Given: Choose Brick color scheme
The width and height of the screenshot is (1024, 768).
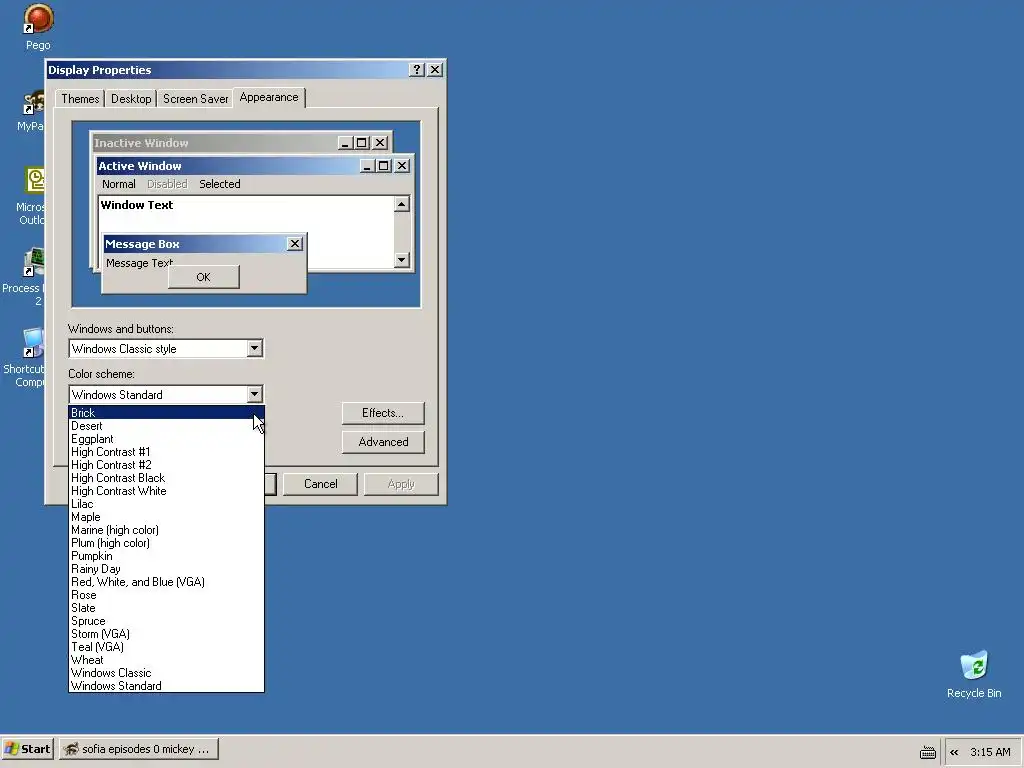Looking at the screenshot, I should [167, 413].
